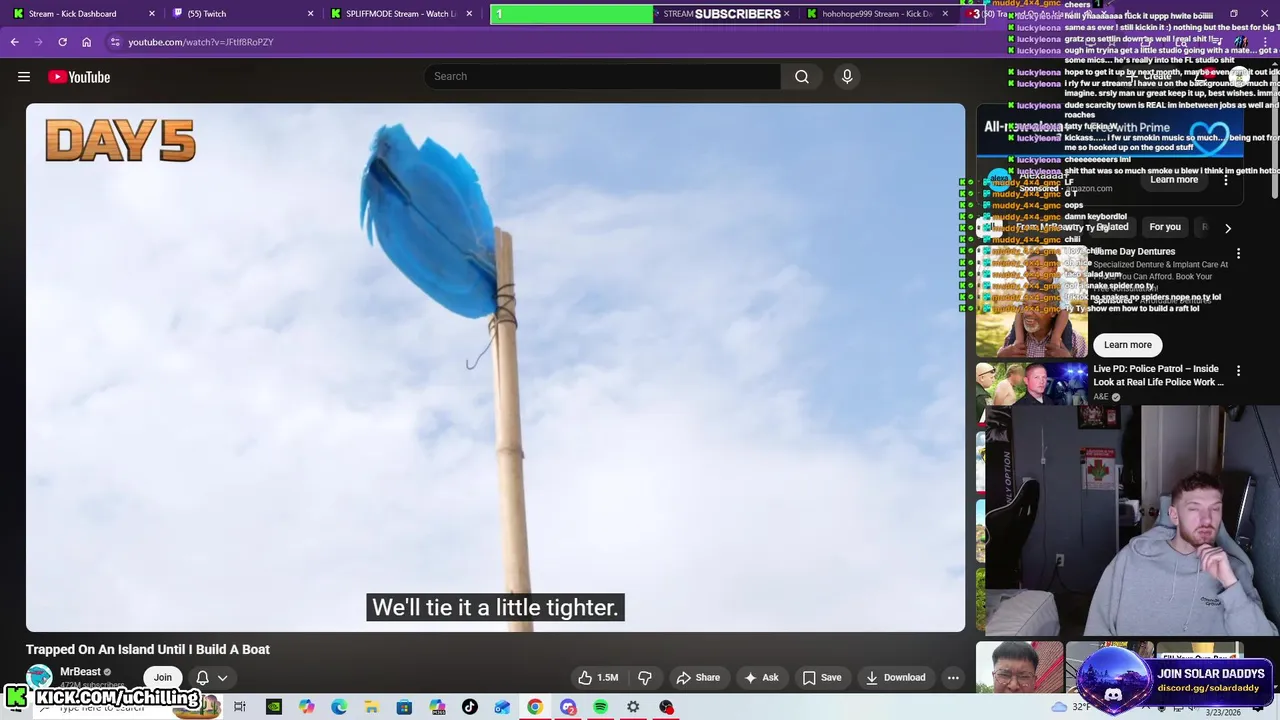Screen dimensions: 1280x720
Task: Open options for Live PD video
Action: coord(1238,371)
